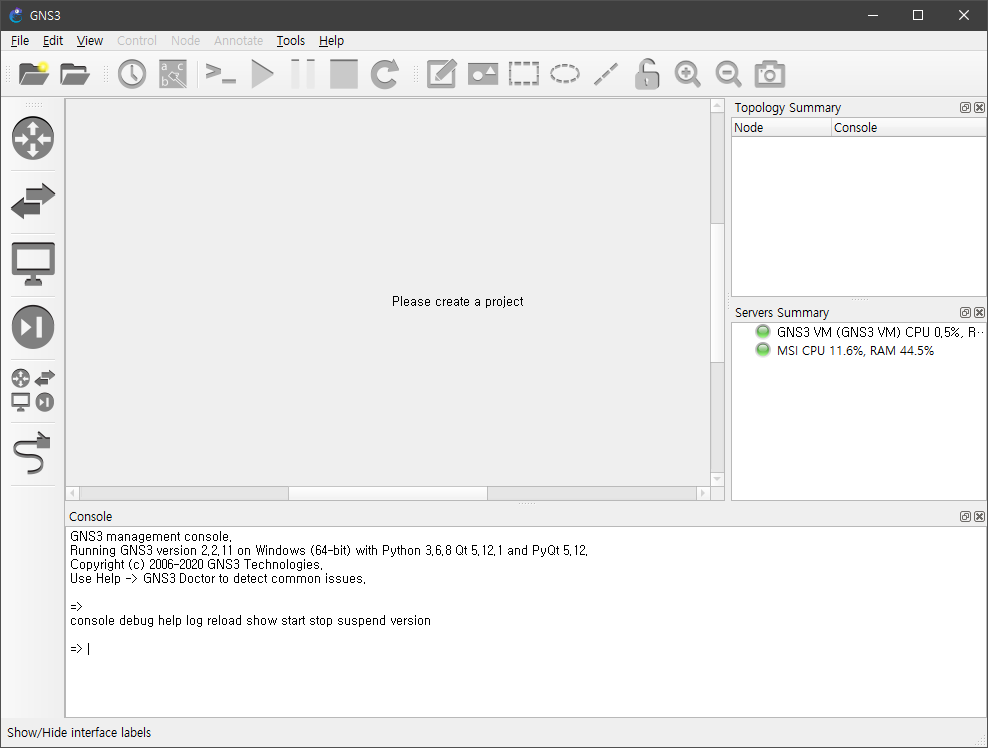
Task: Click the Zoom in magnifier icon
Action: click(x=687, y=74)
